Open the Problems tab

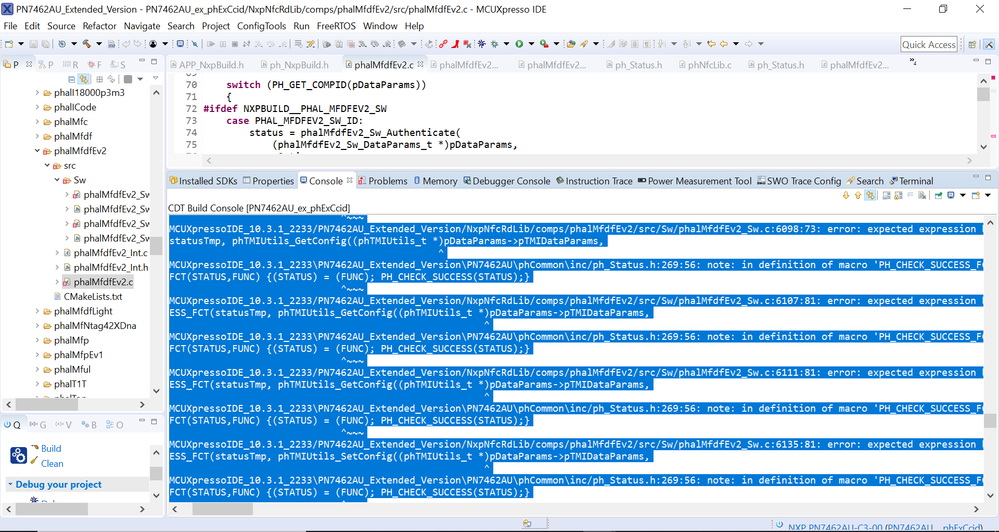point(382,181)
